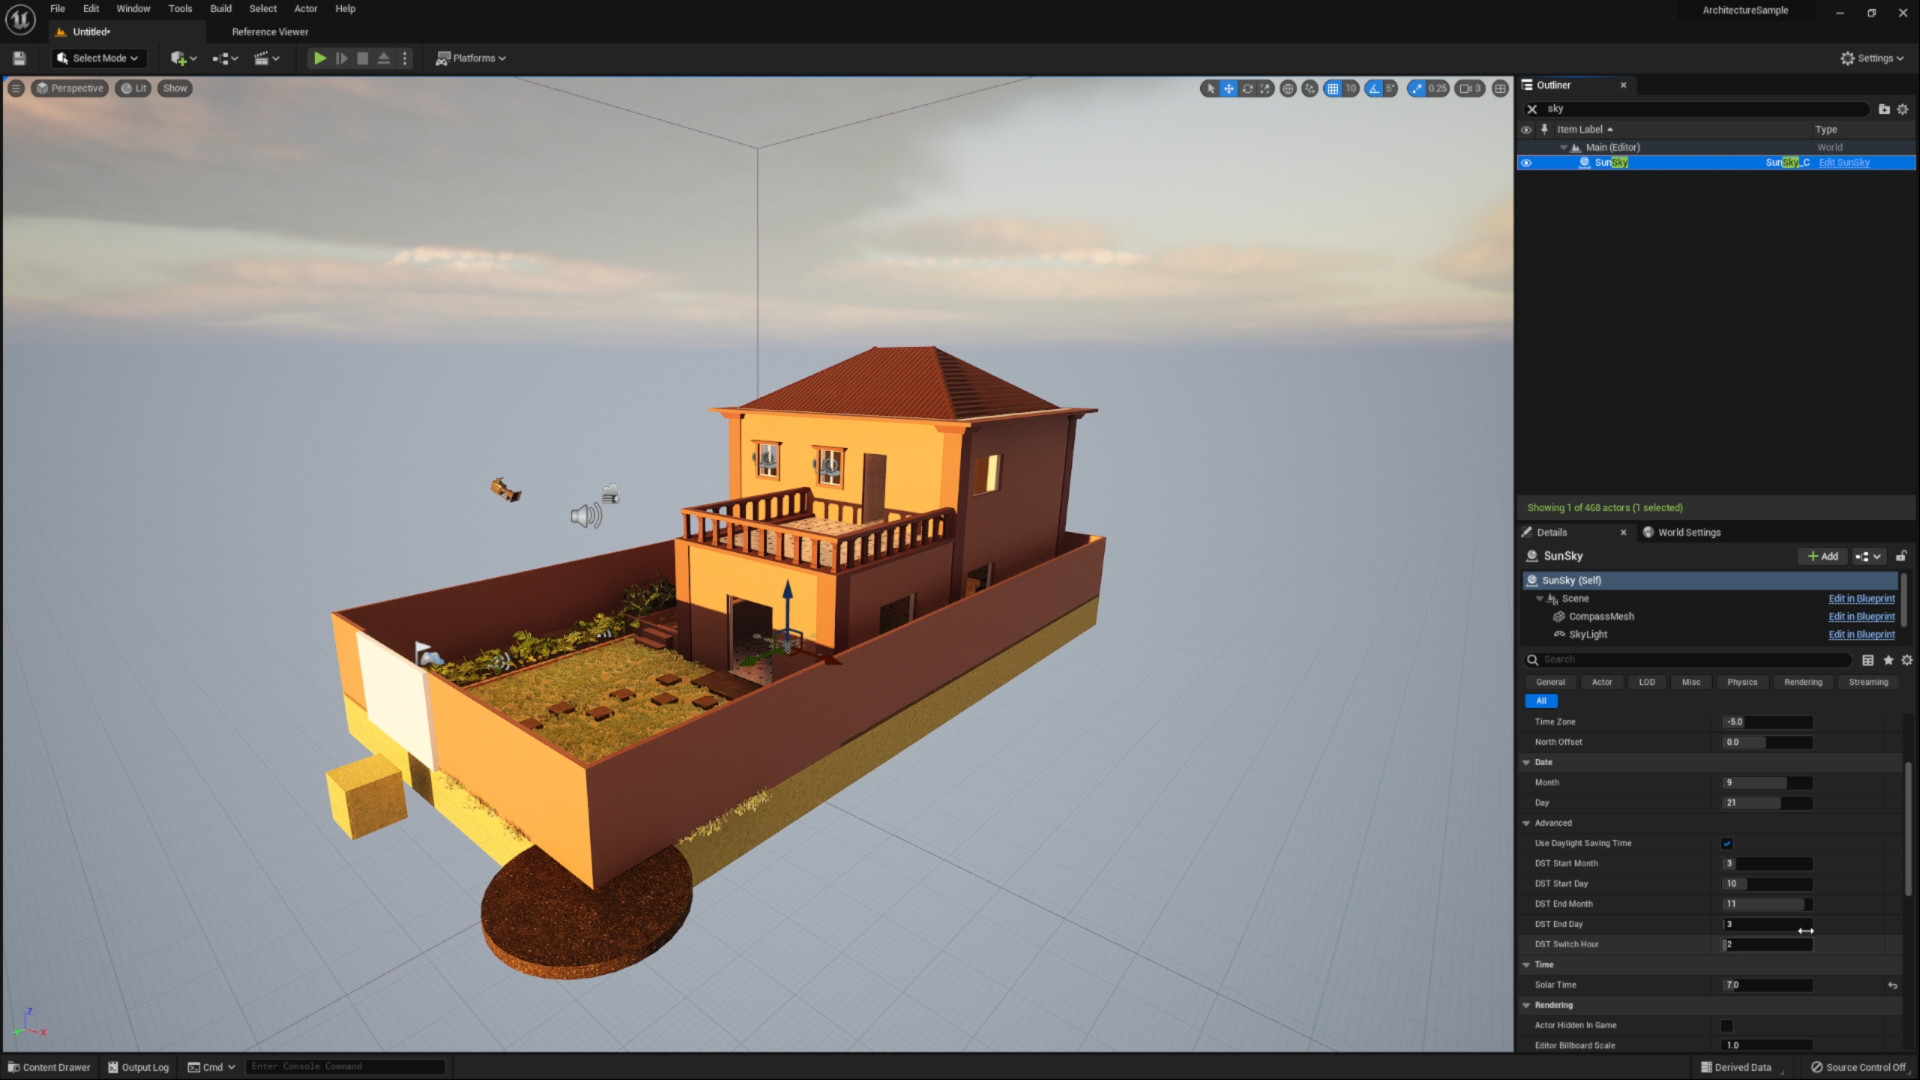
Task: Select the rotate transform tool in viewport
Action: [x=1247, y=89]
